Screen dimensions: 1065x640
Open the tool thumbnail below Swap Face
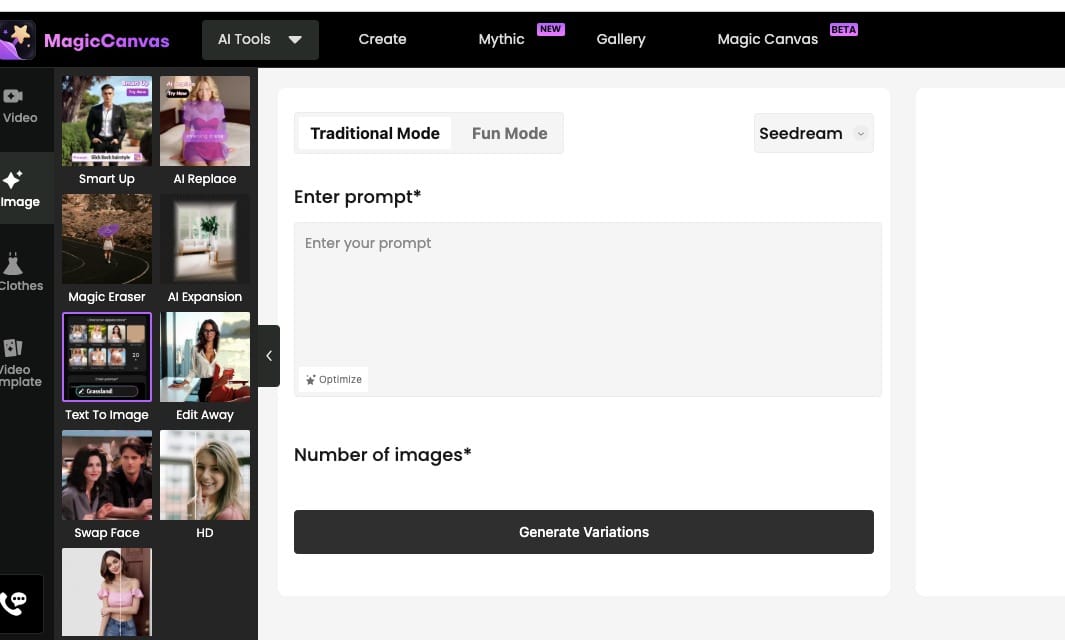coord(107,592)
